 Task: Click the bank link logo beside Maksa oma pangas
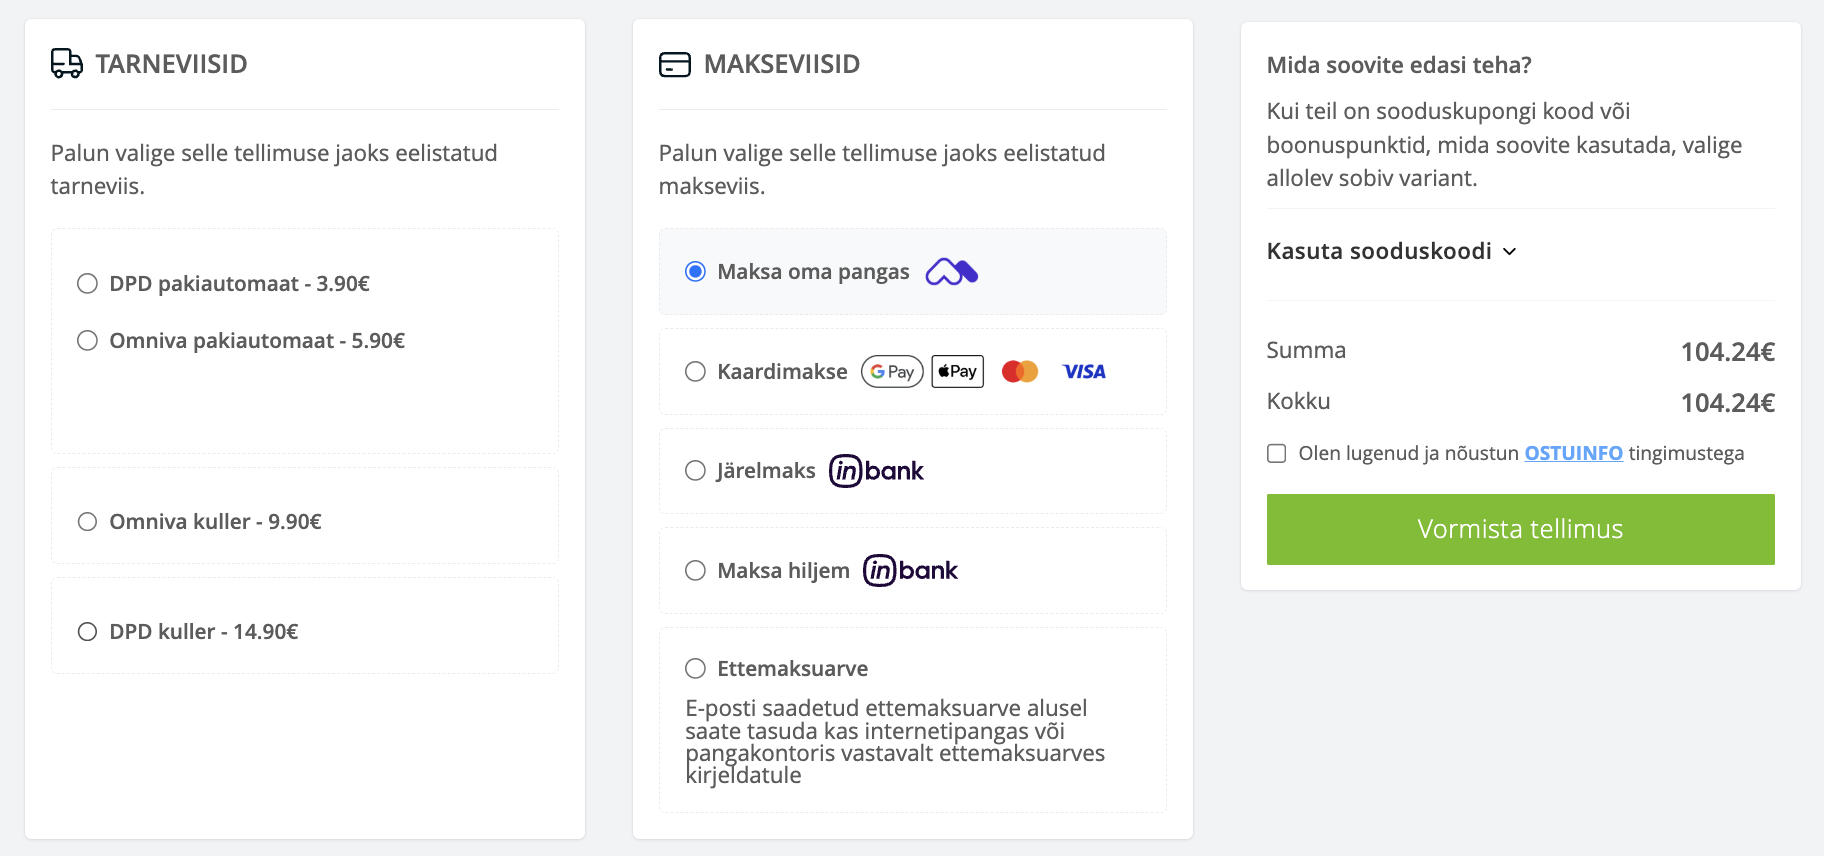pos(951,272)
